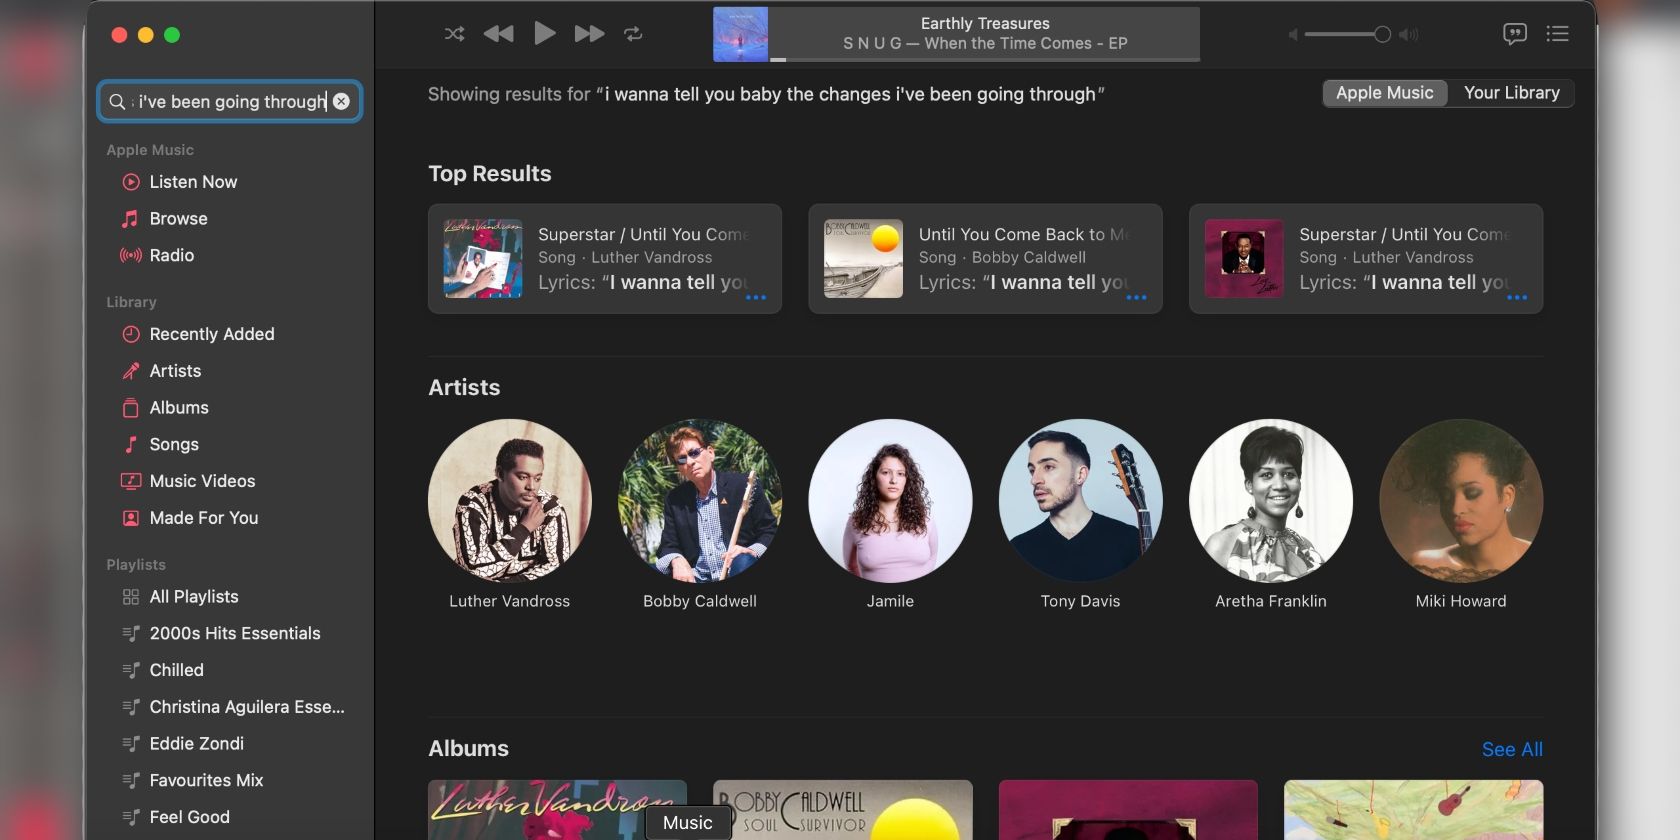Click the Bobby Caldwell artist name label

700,601
